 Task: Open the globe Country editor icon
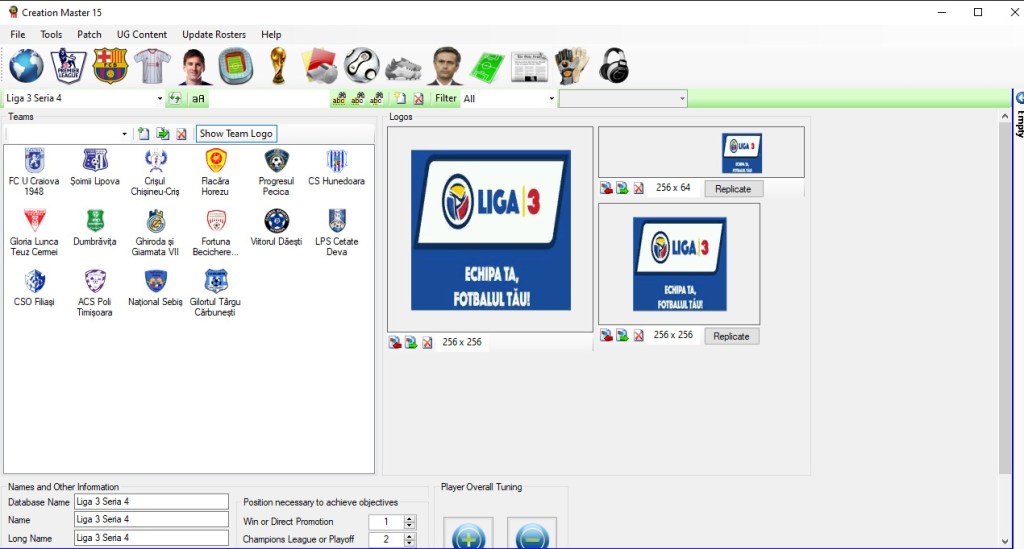click(27, 66)
